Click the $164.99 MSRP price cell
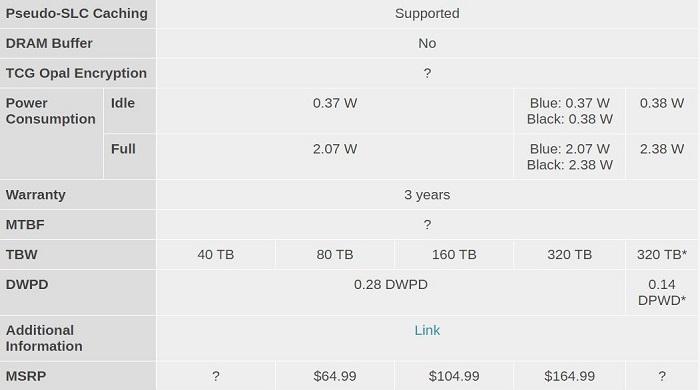Screen dimensions: 700x390 tap(570, 376)
